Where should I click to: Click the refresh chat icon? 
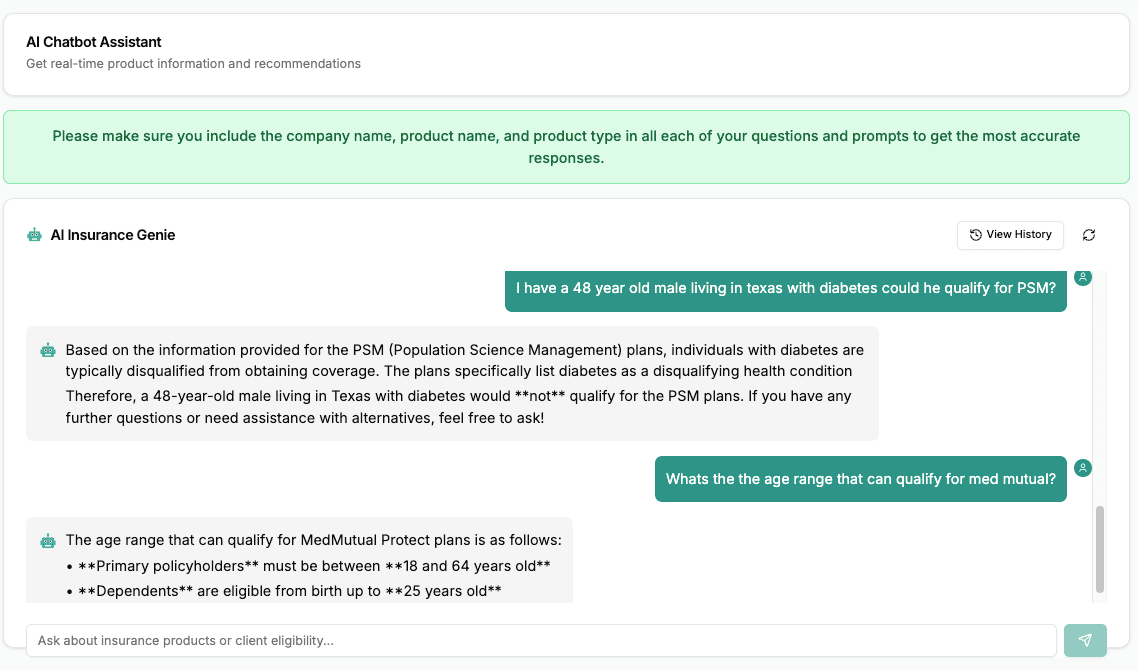click(x=1089, y=235)
